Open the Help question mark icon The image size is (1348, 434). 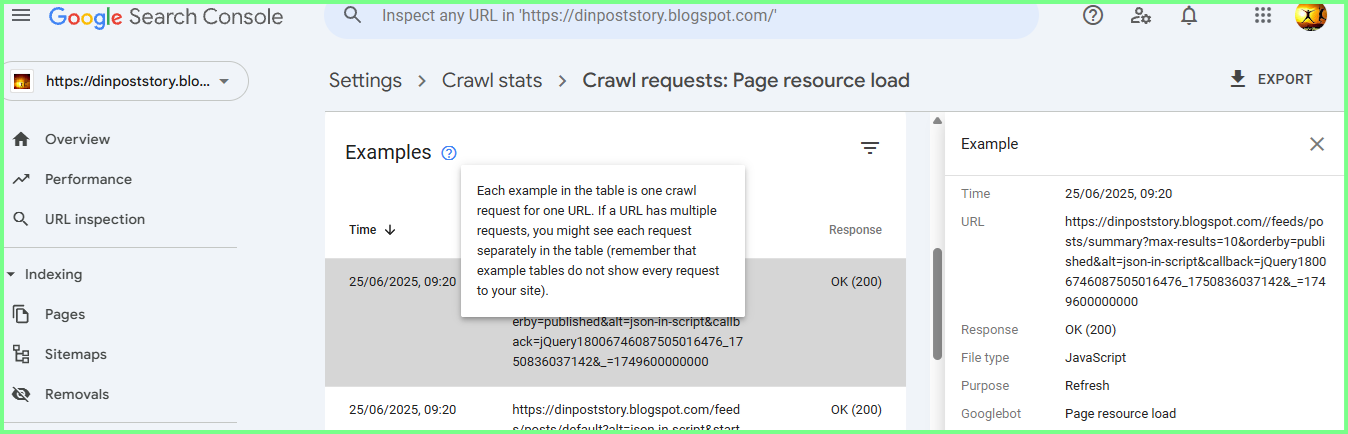click(x=1093, y=15)
